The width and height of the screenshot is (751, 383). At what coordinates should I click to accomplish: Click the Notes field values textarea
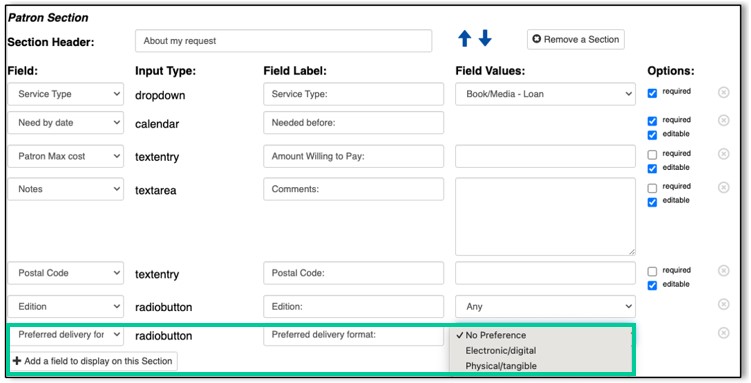pyautogui.click(x=545, y=216)
